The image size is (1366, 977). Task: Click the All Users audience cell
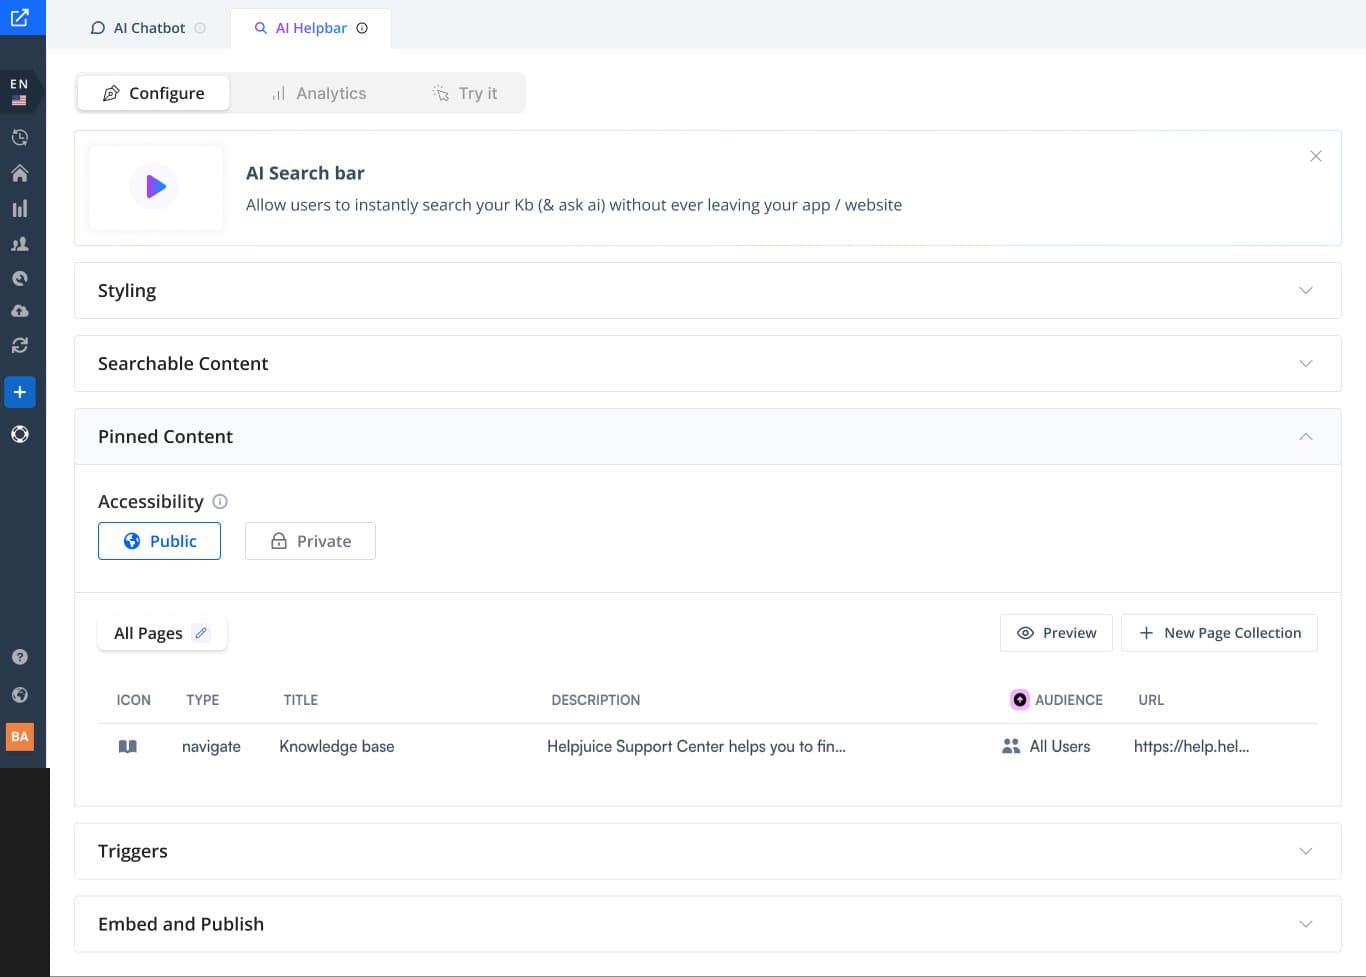(1046, 747)
